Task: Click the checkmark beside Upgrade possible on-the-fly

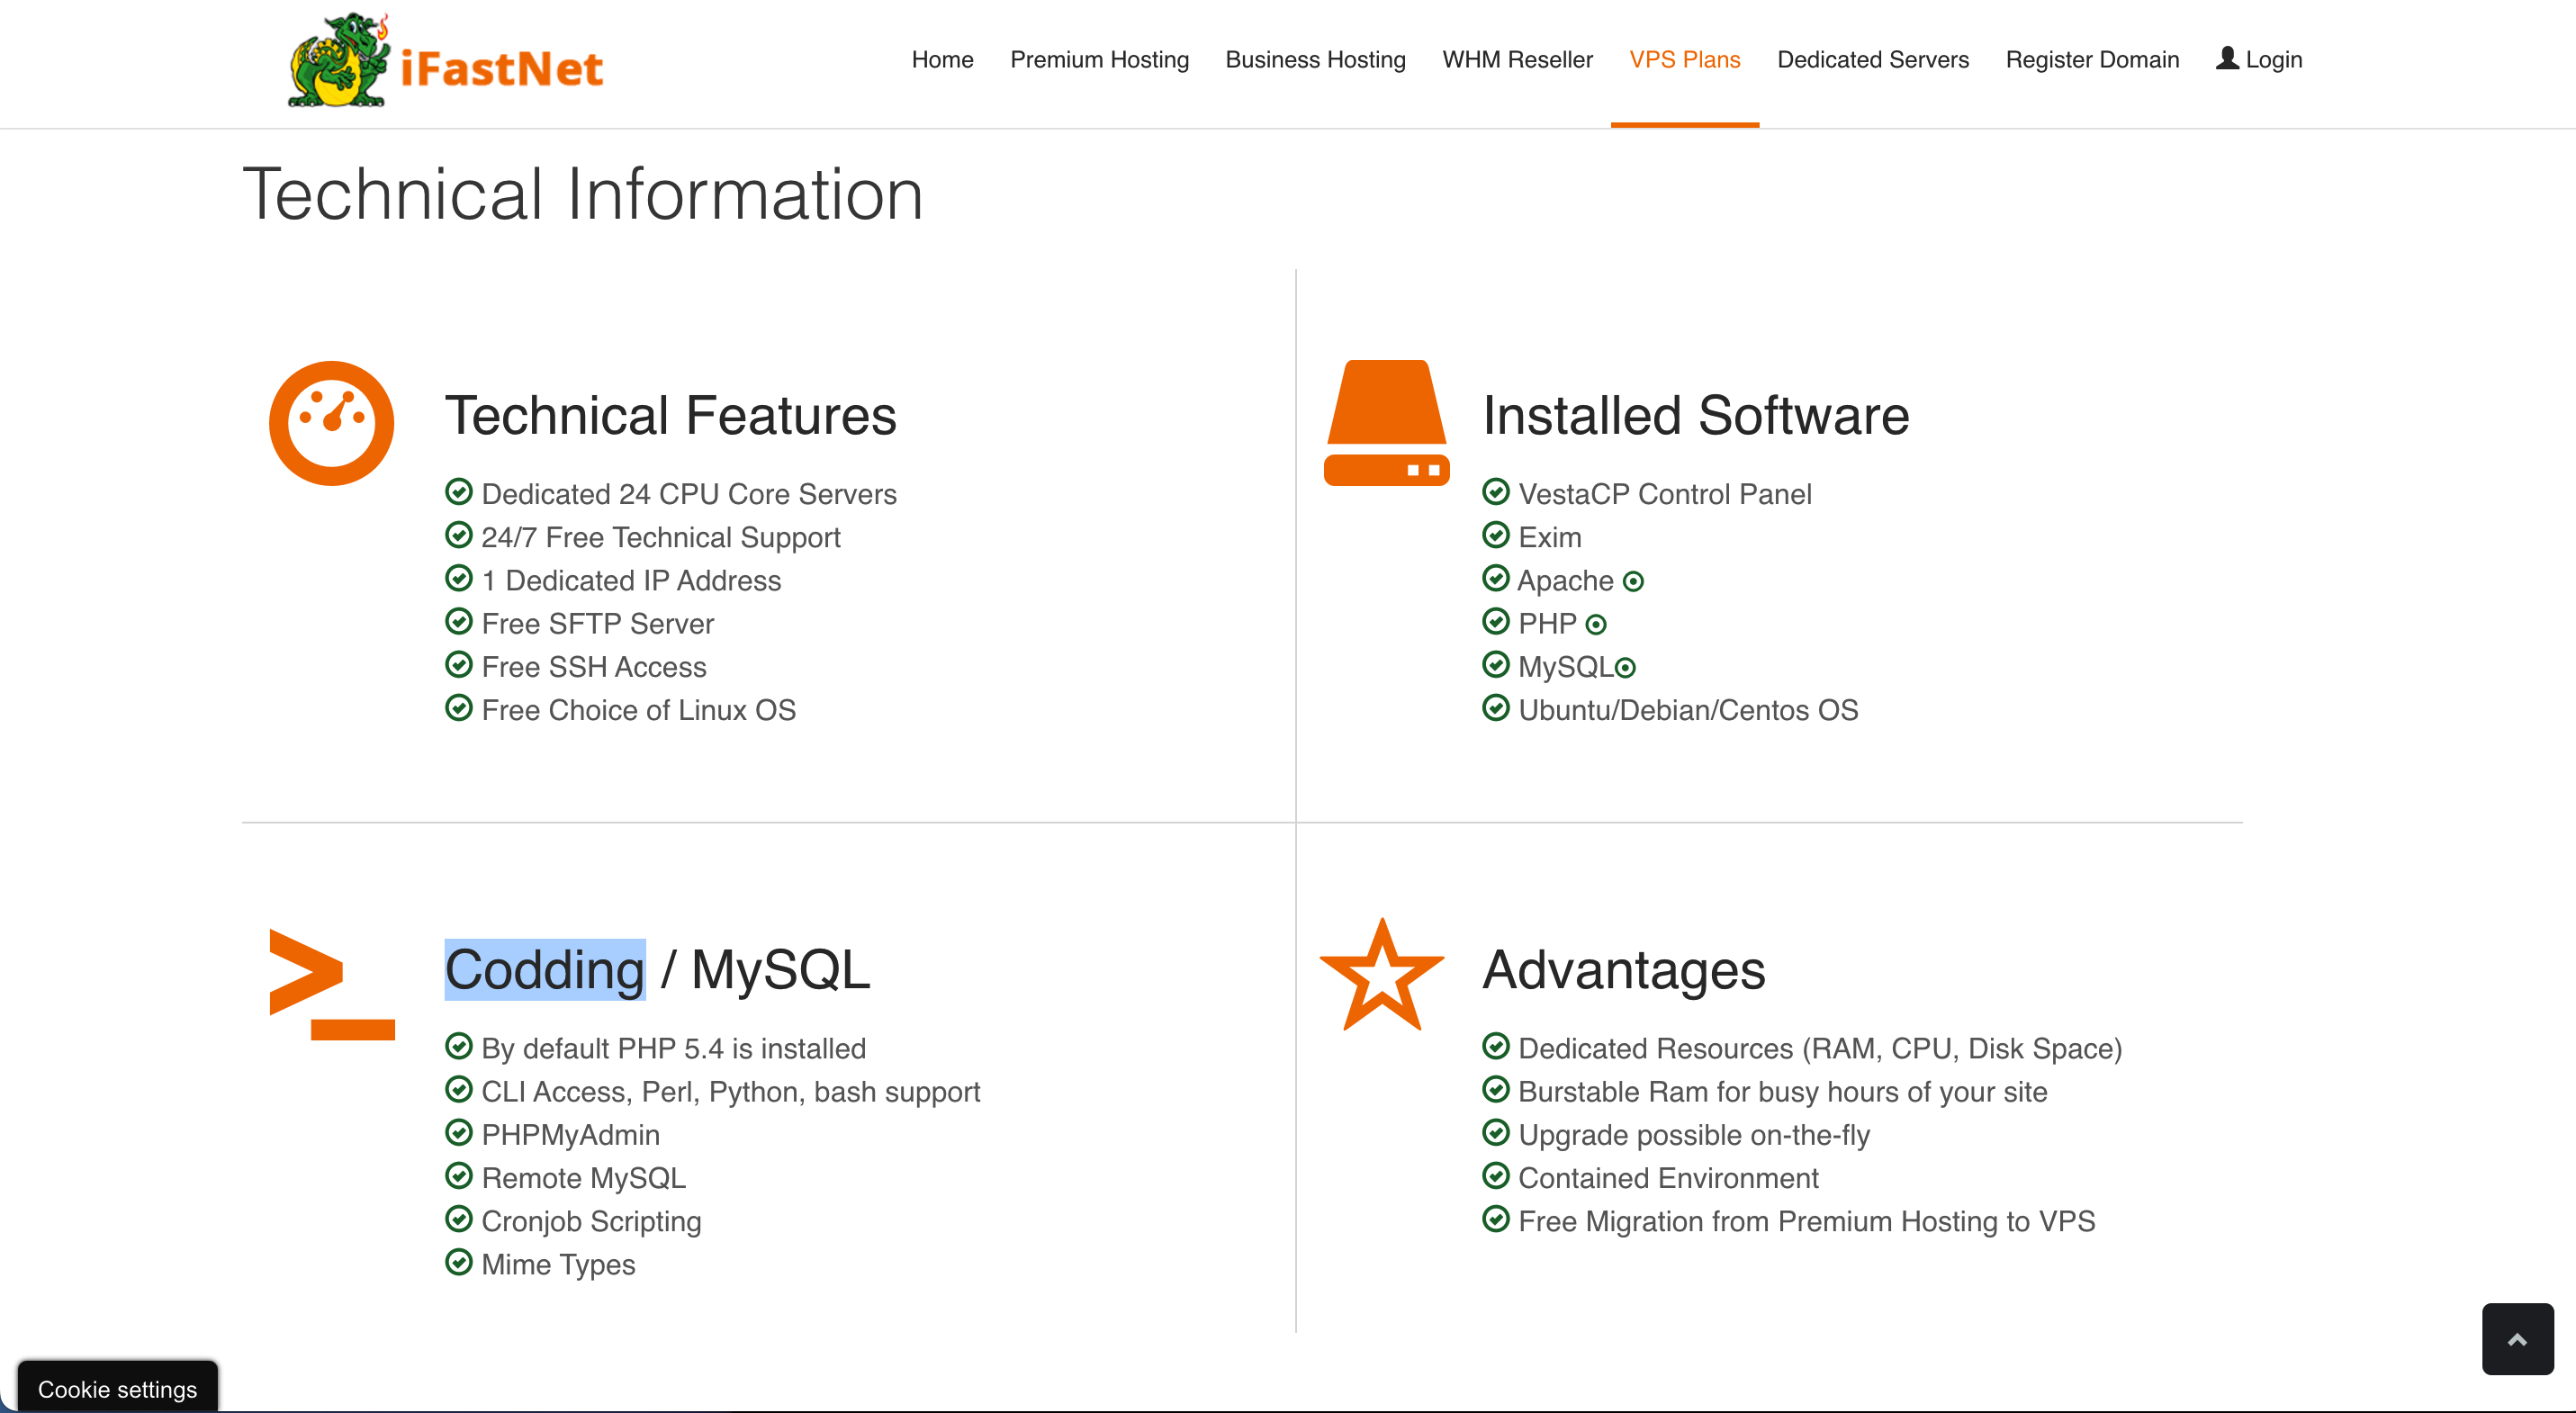Action: click(x=1496, y=1133)
